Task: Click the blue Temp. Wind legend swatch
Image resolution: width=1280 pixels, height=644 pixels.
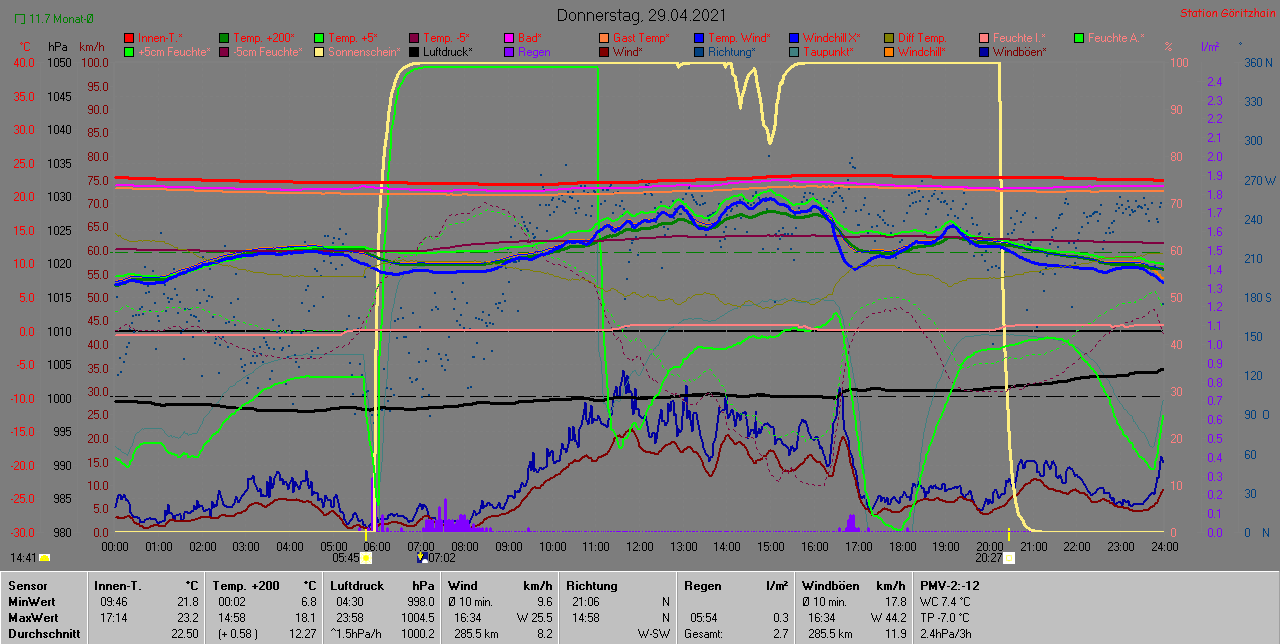Action: click(x=700, y=38)
